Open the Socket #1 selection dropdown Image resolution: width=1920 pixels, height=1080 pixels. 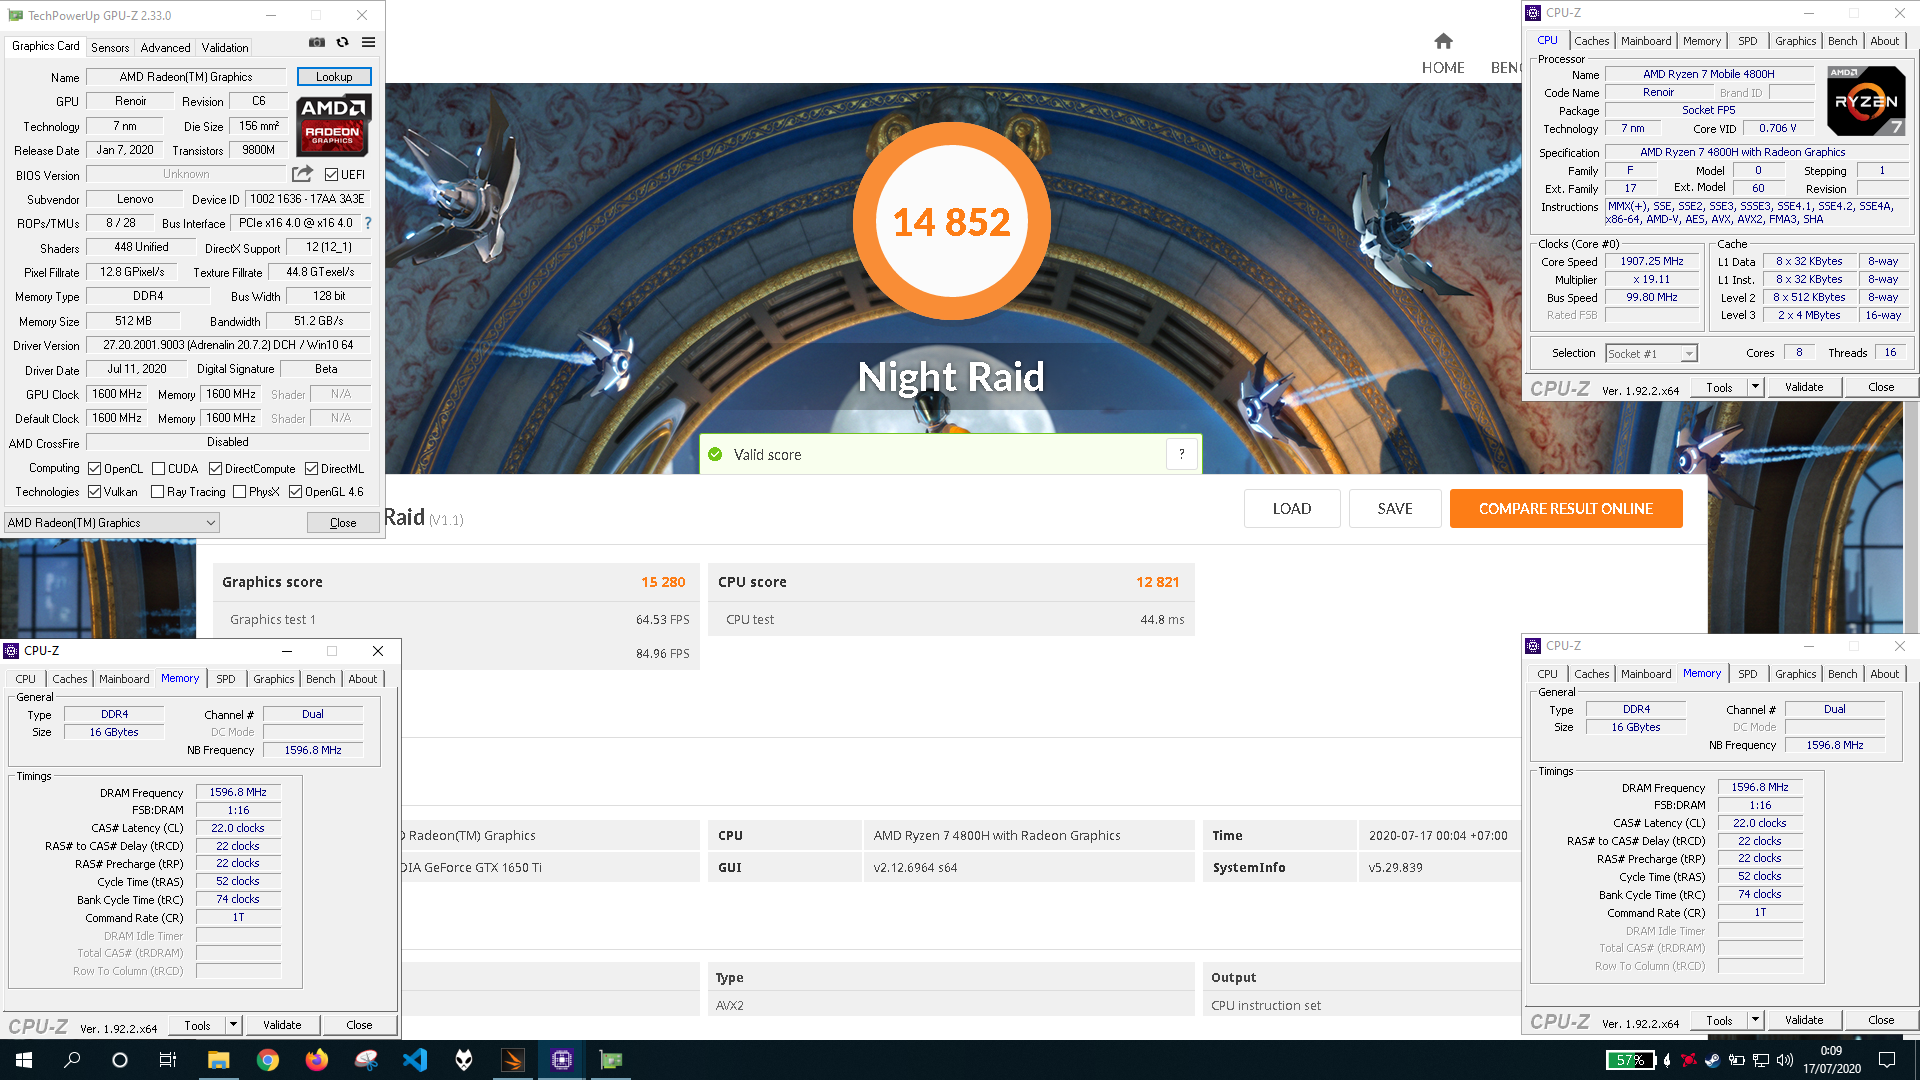click(x=1651, y=353)
